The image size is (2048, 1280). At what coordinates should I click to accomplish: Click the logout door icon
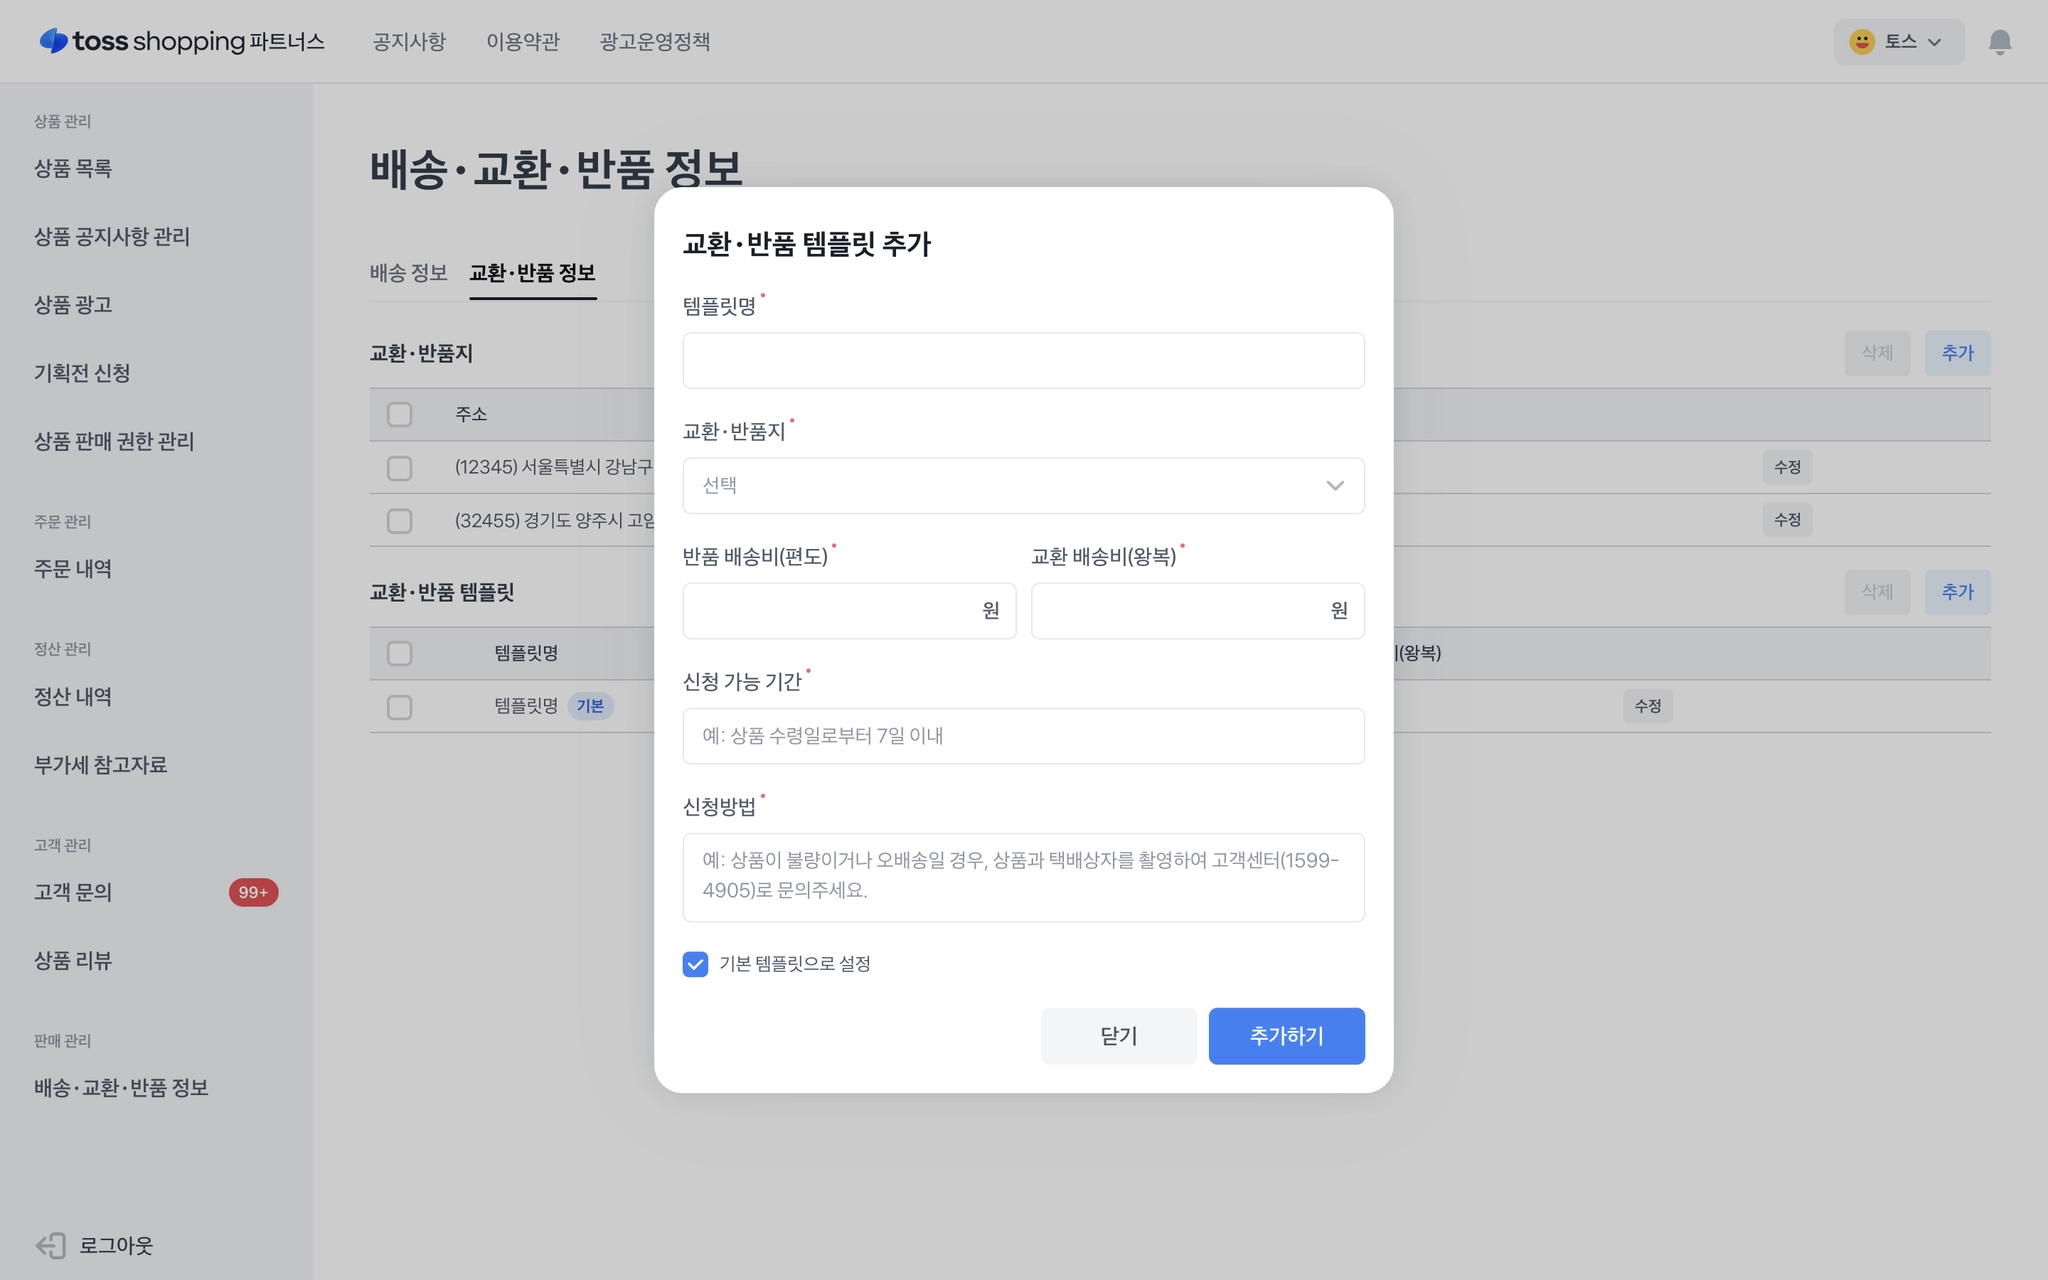pos(50,1245)
